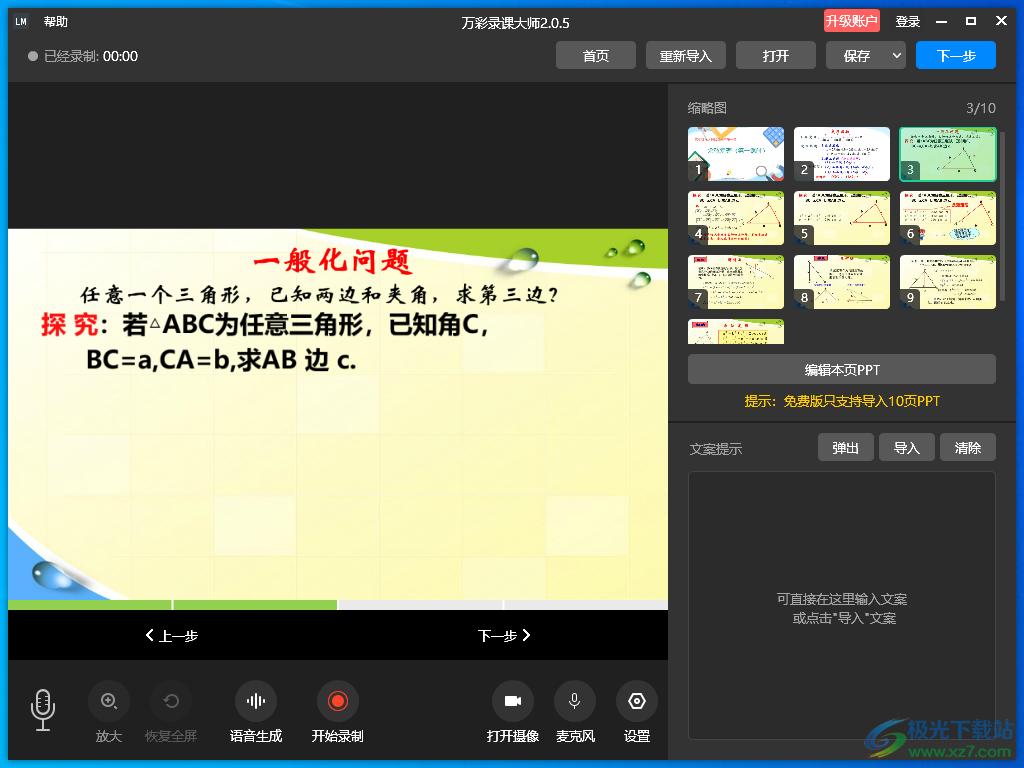Image resolution: width=1024 pixels, height=768 pixels.
Task: Click the 重新导入 re-import button
Action: click(x=686, y=56)
